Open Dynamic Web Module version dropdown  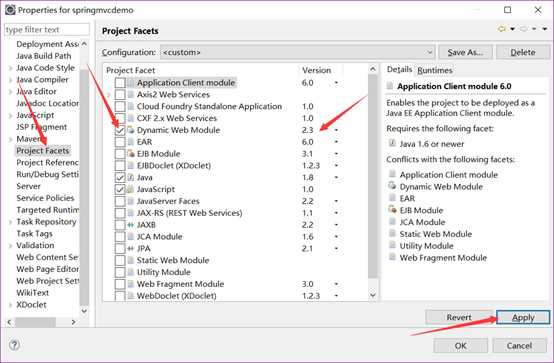(336, 130)
